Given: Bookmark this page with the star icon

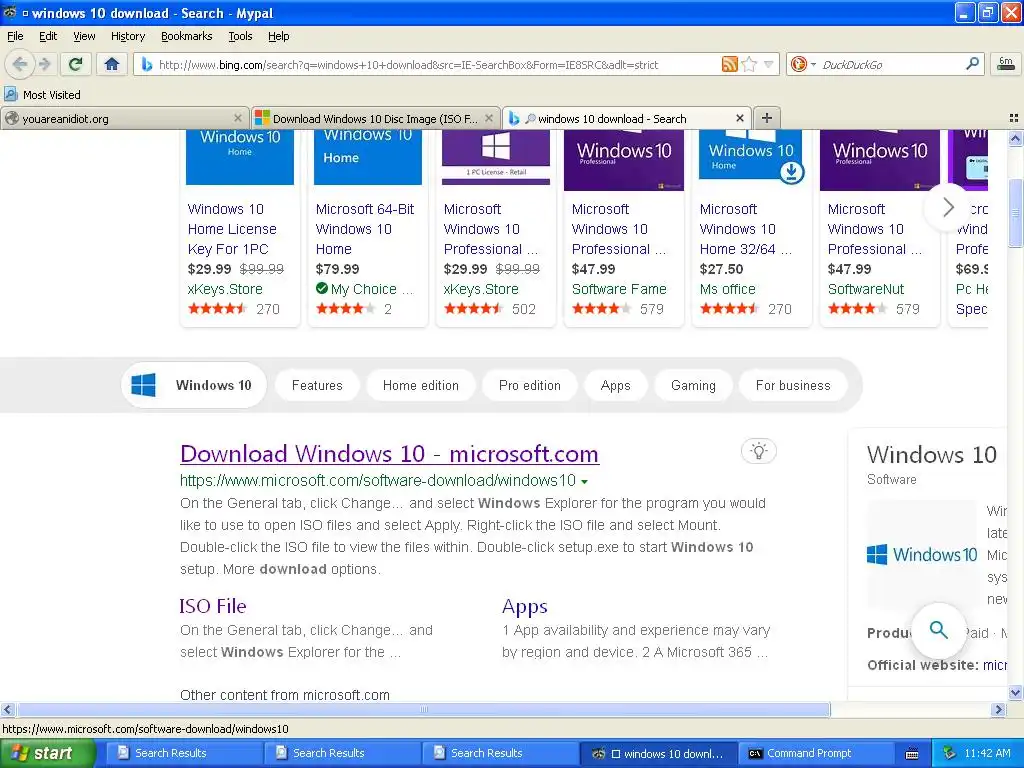Looking at the screenshot, I should point(749,64).
